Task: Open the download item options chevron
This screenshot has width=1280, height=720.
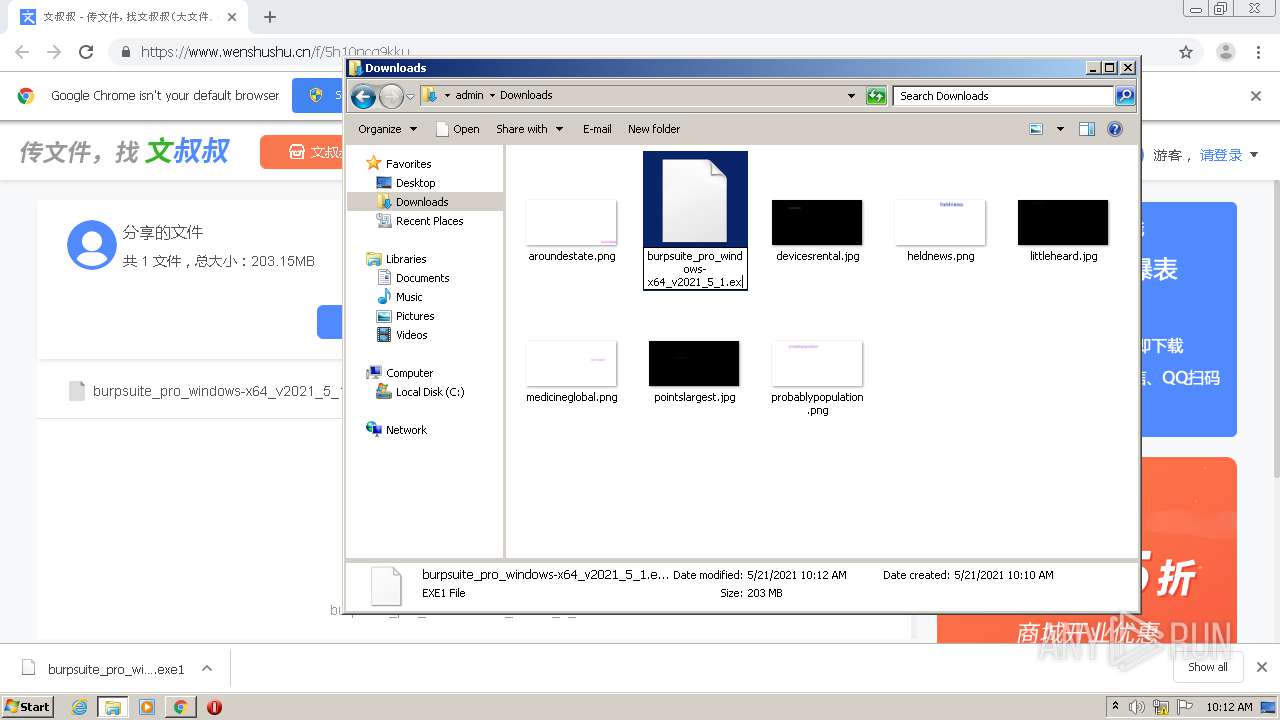Action: tap(207, 668)
